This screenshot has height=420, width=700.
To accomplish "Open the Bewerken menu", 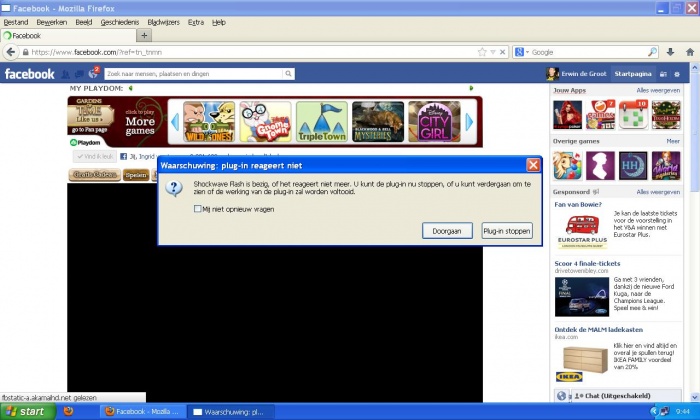I will coord(52,22).
